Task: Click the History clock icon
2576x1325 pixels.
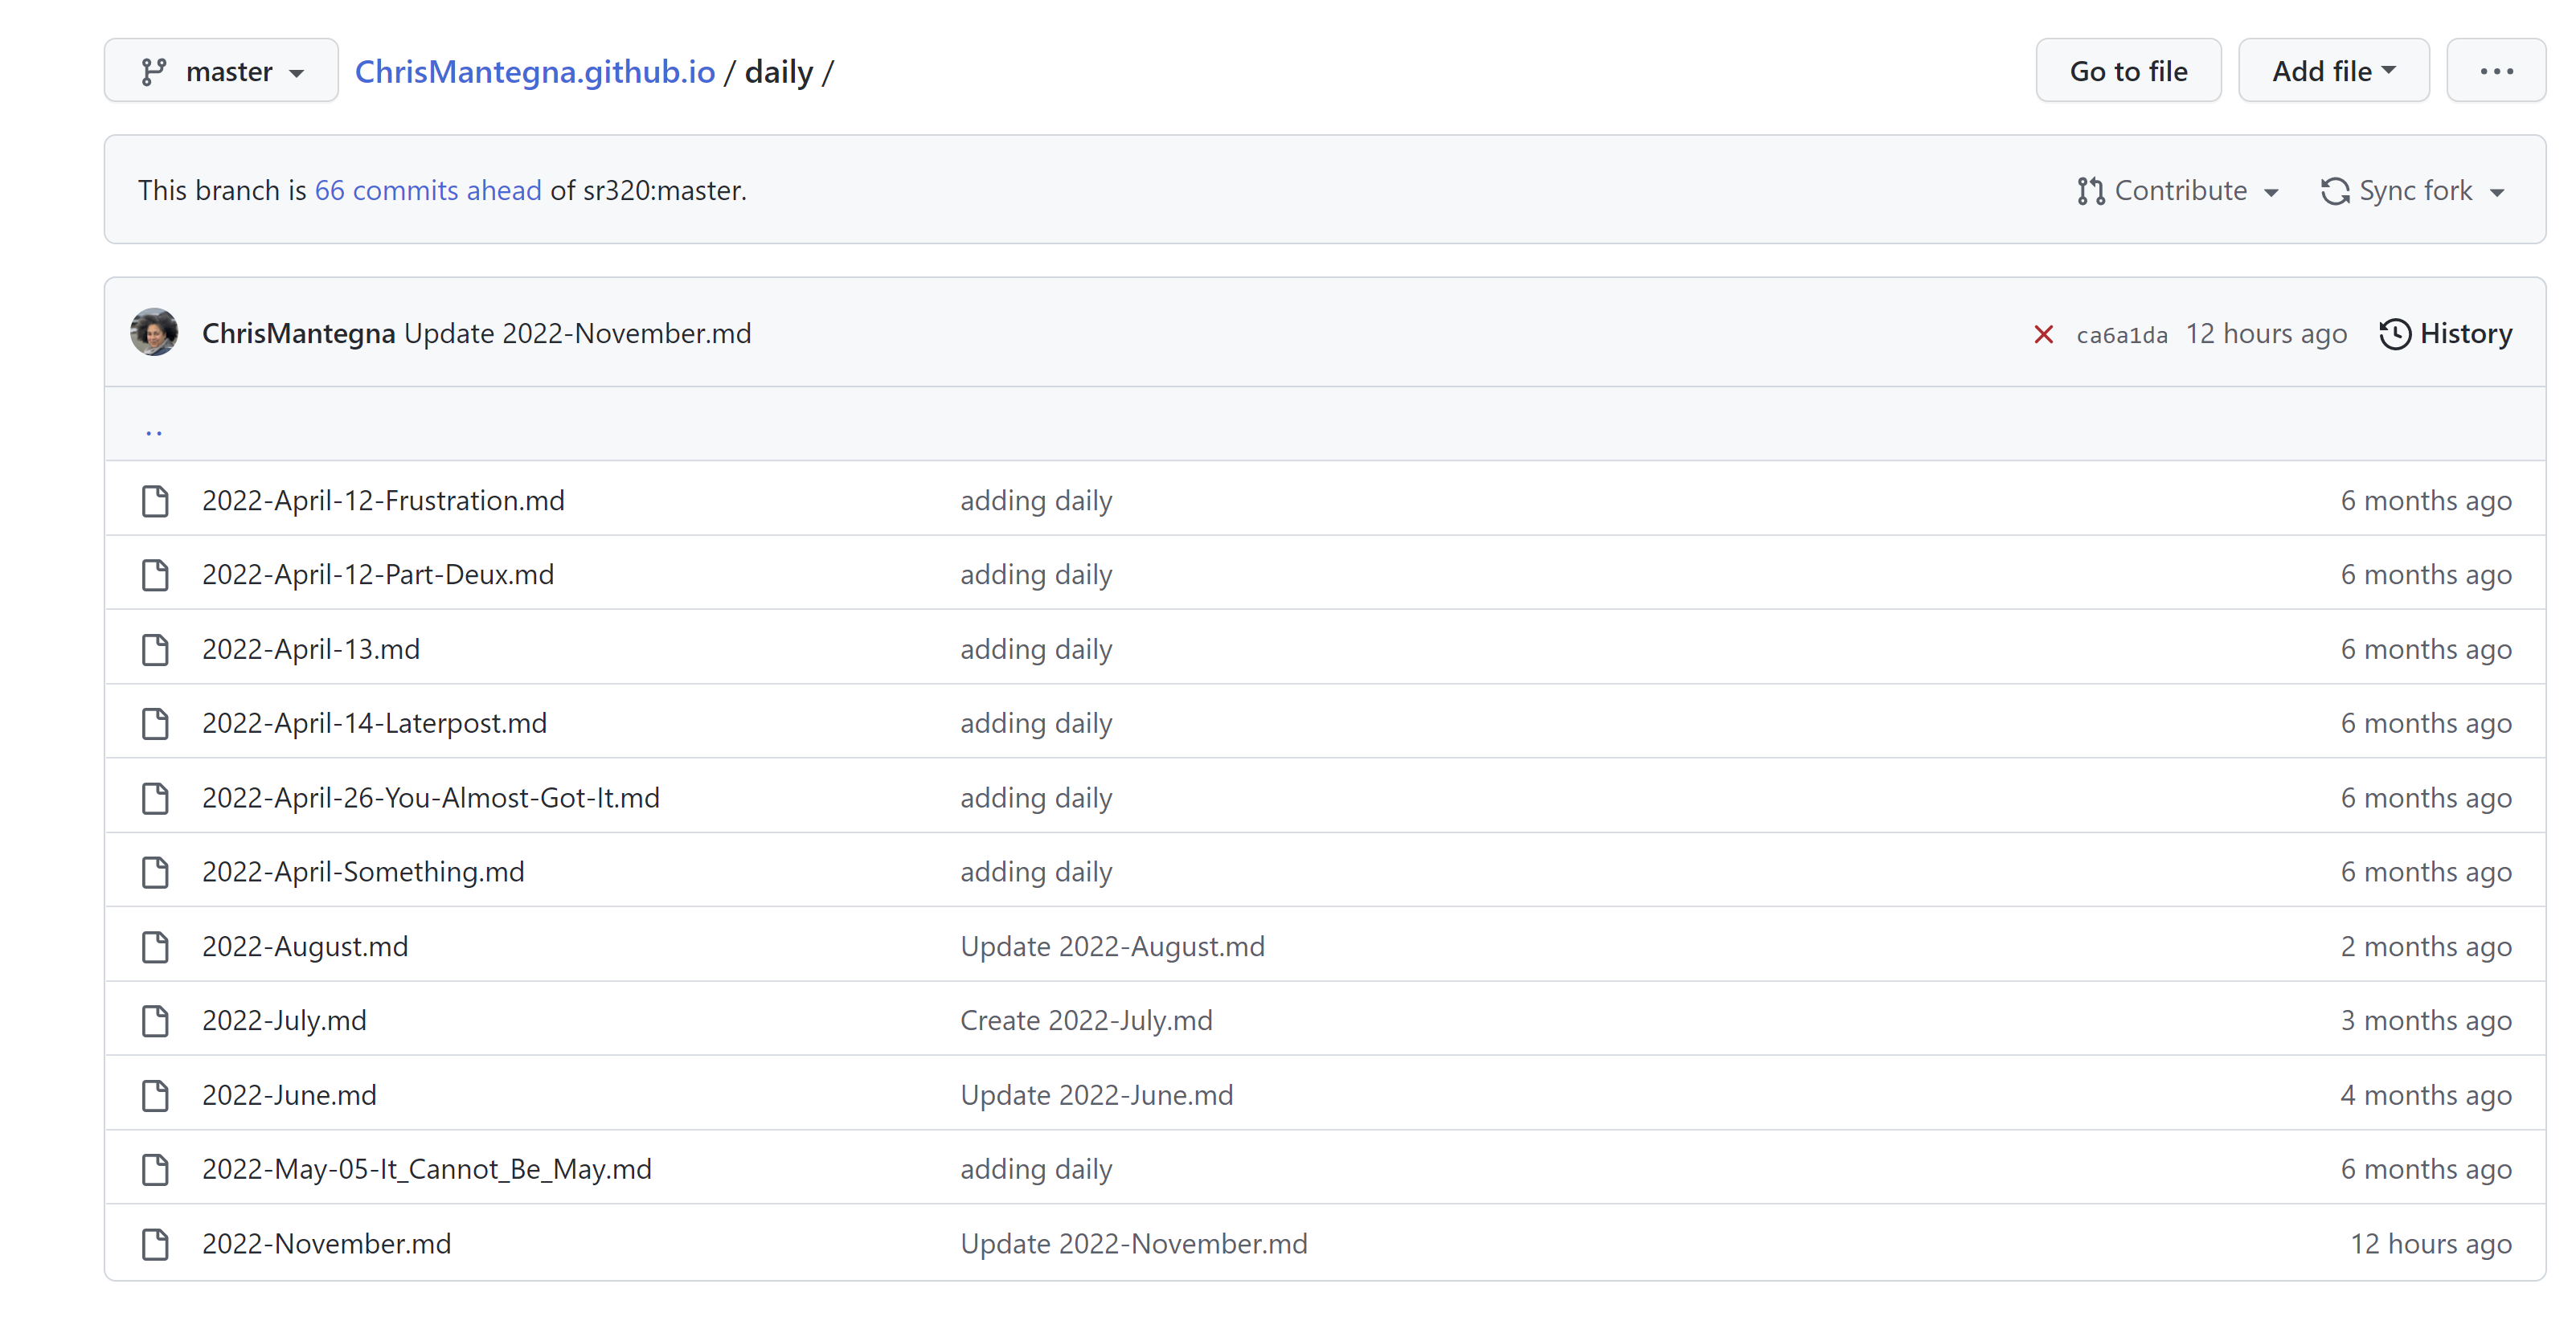Action: coord(2397,333)
